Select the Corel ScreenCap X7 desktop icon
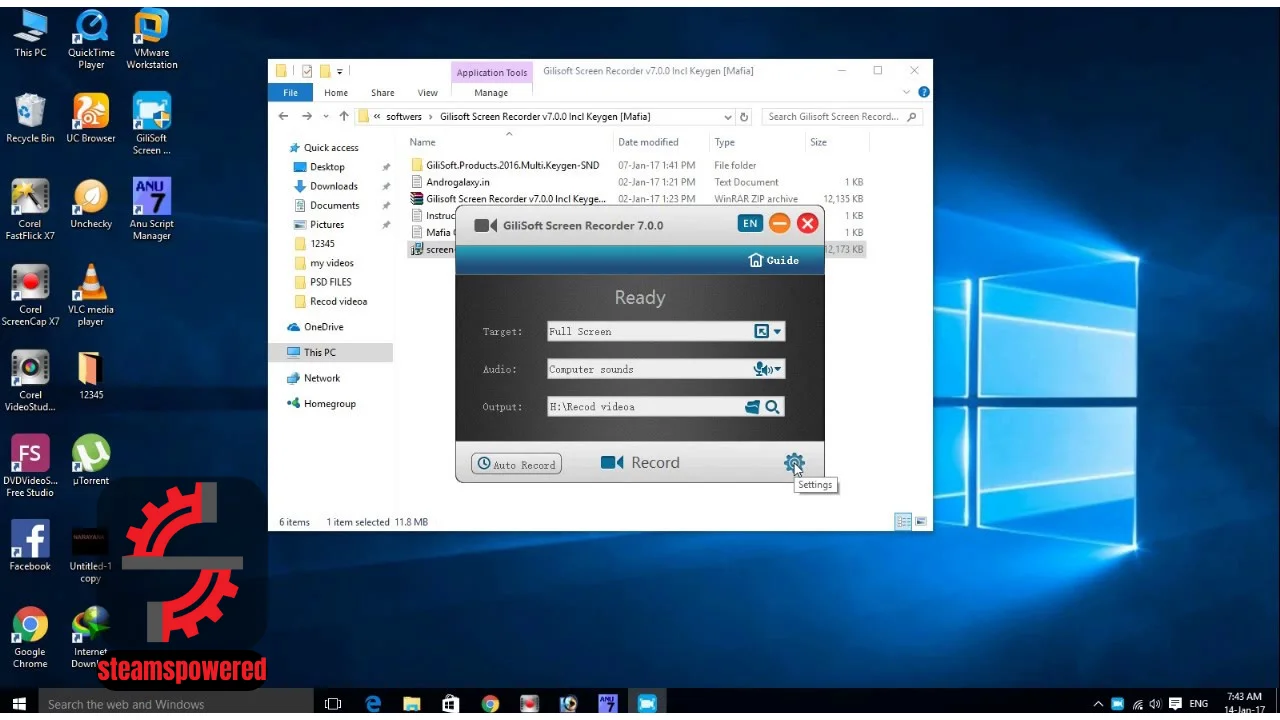 point(30,297)
